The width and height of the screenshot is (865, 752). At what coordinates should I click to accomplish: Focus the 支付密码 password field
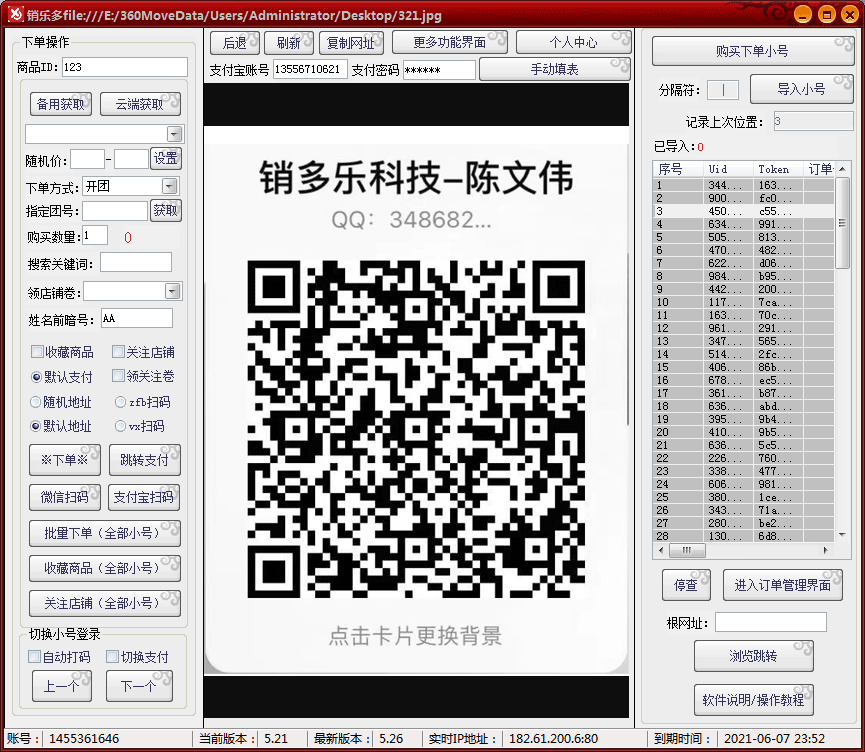(439, 70)
